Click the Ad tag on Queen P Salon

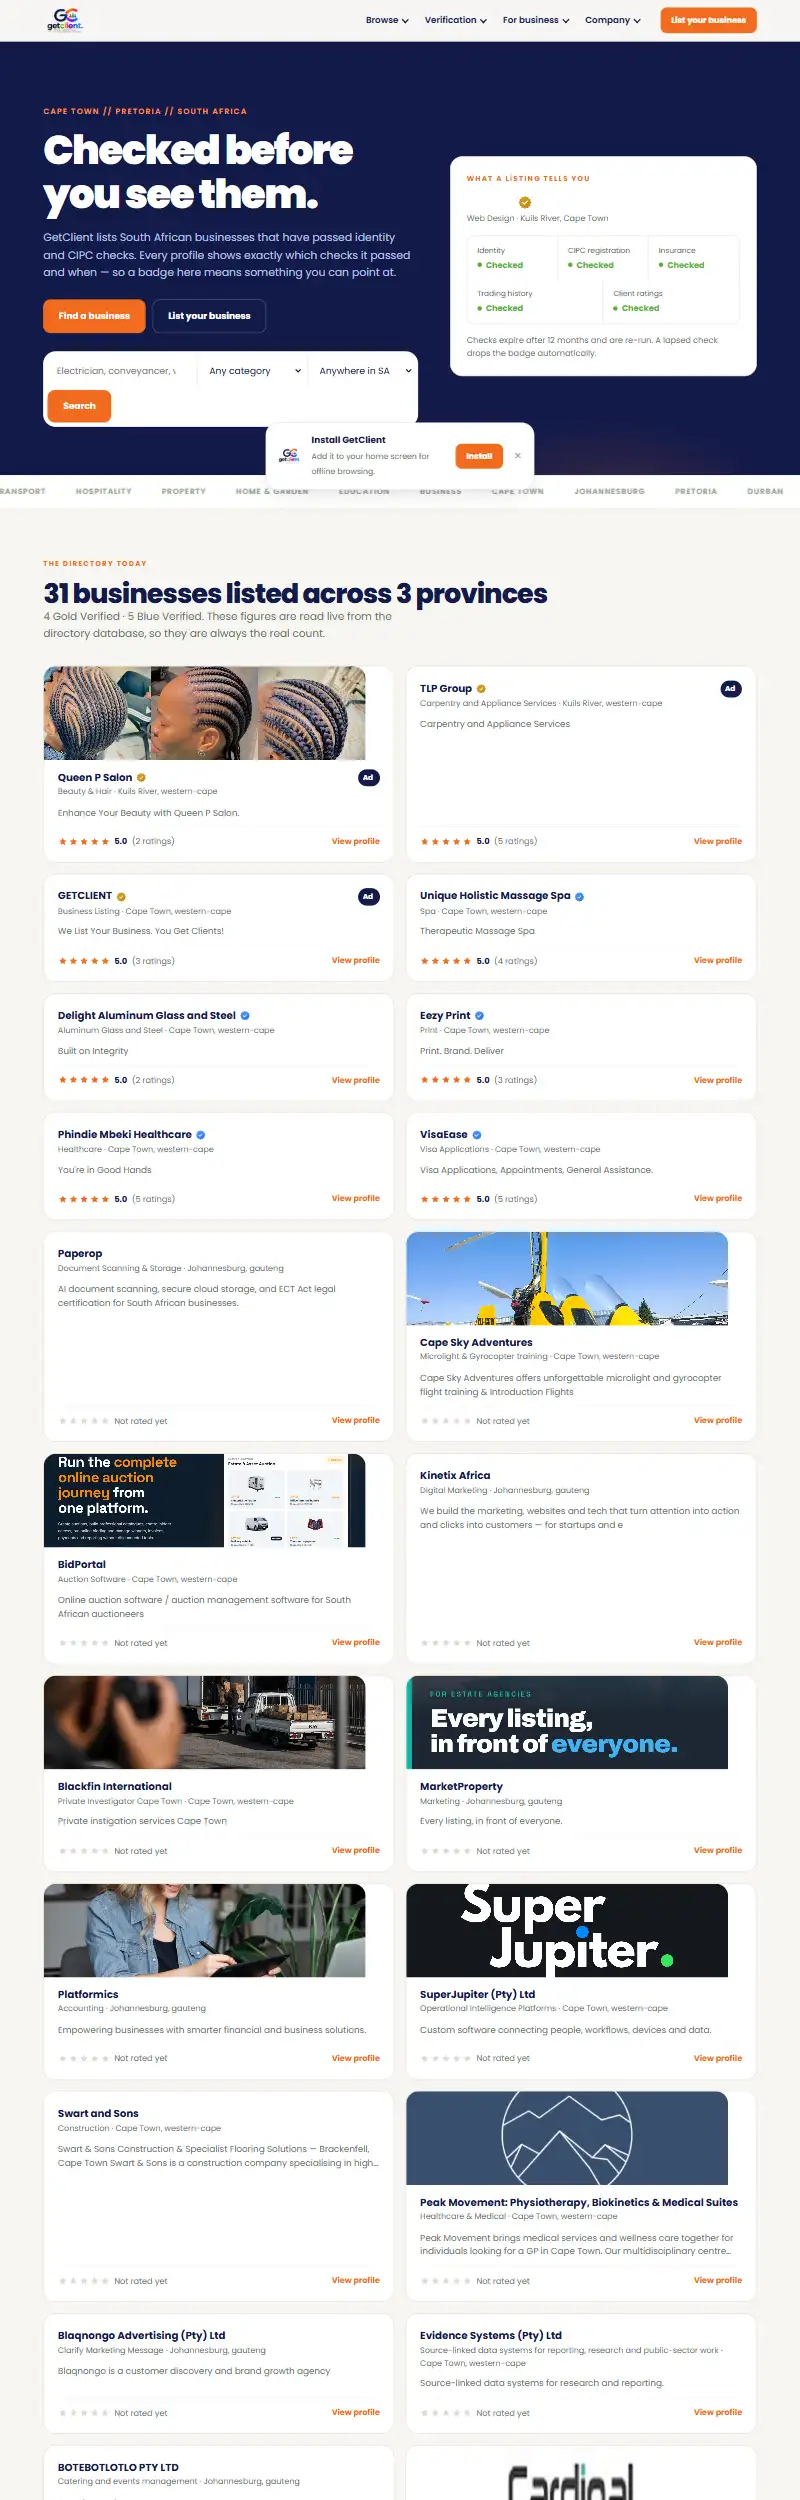(x=368, y=778)
